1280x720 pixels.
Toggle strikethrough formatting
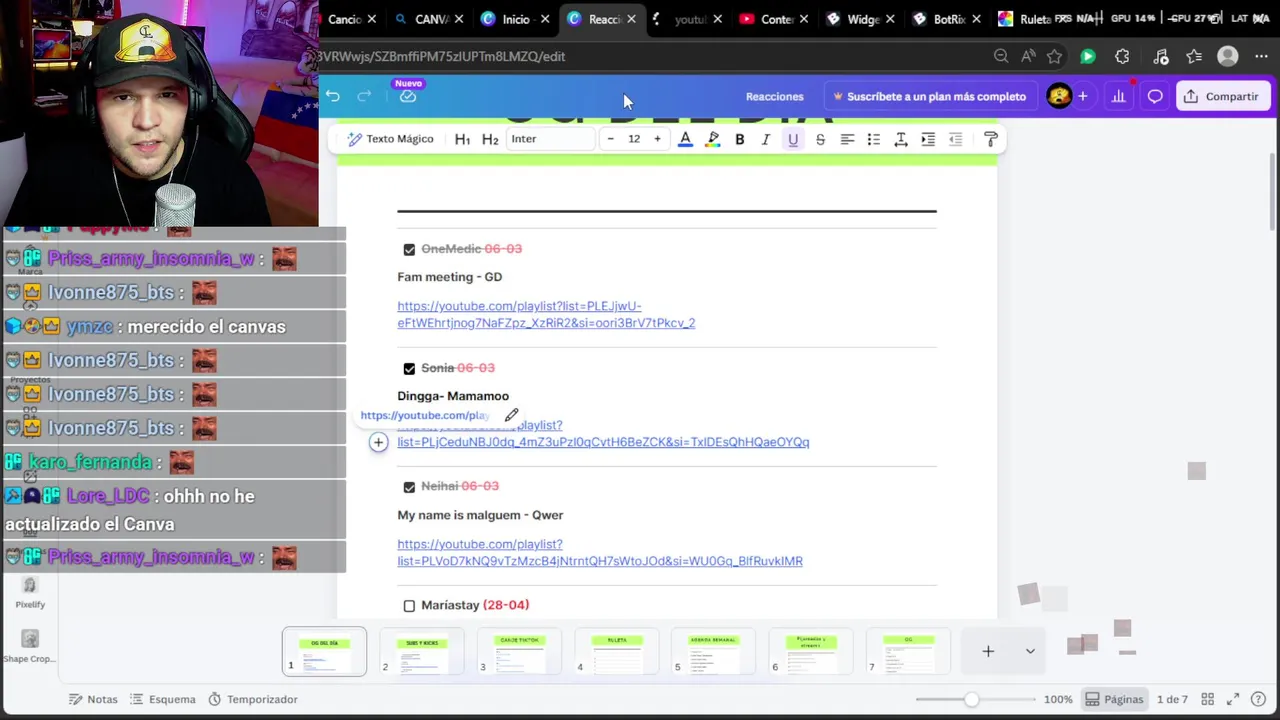click(820, 139)
